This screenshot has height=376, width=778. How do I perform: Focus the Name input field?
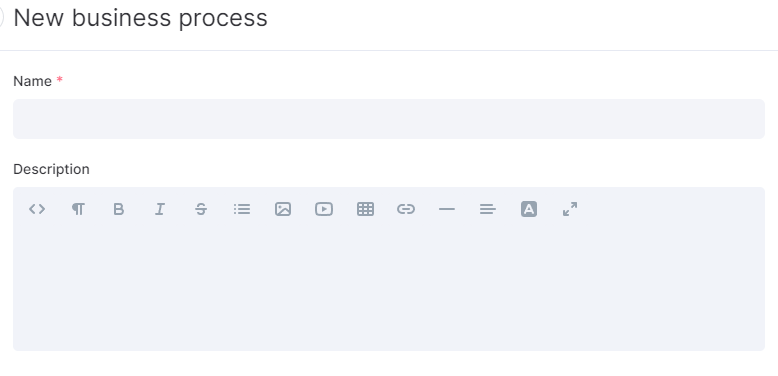tap(389, 119)
